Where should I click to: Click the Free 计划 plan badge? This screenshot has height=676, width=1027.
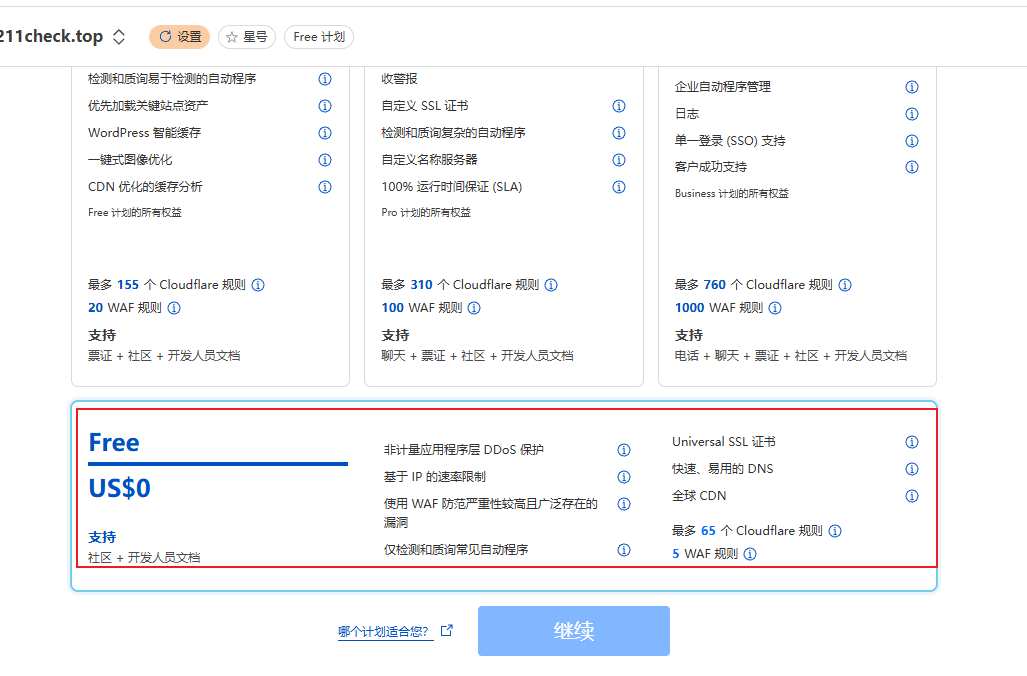tap(319, 37)
